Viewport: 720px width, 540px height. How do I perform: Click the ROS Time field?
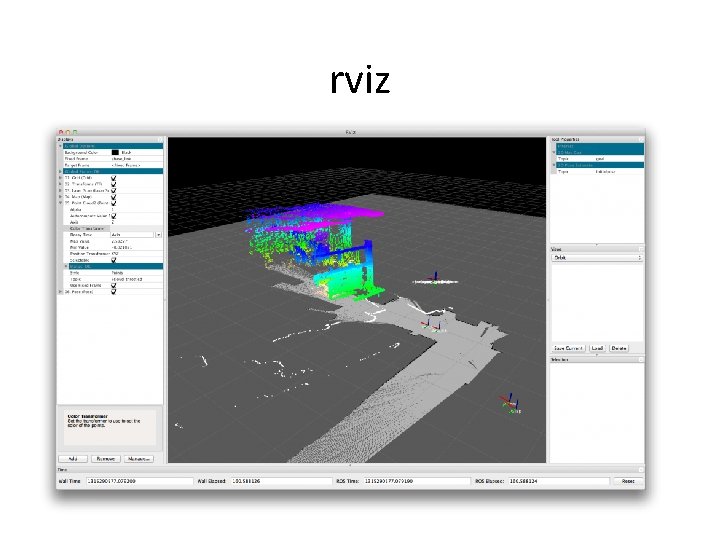point(416,481)
